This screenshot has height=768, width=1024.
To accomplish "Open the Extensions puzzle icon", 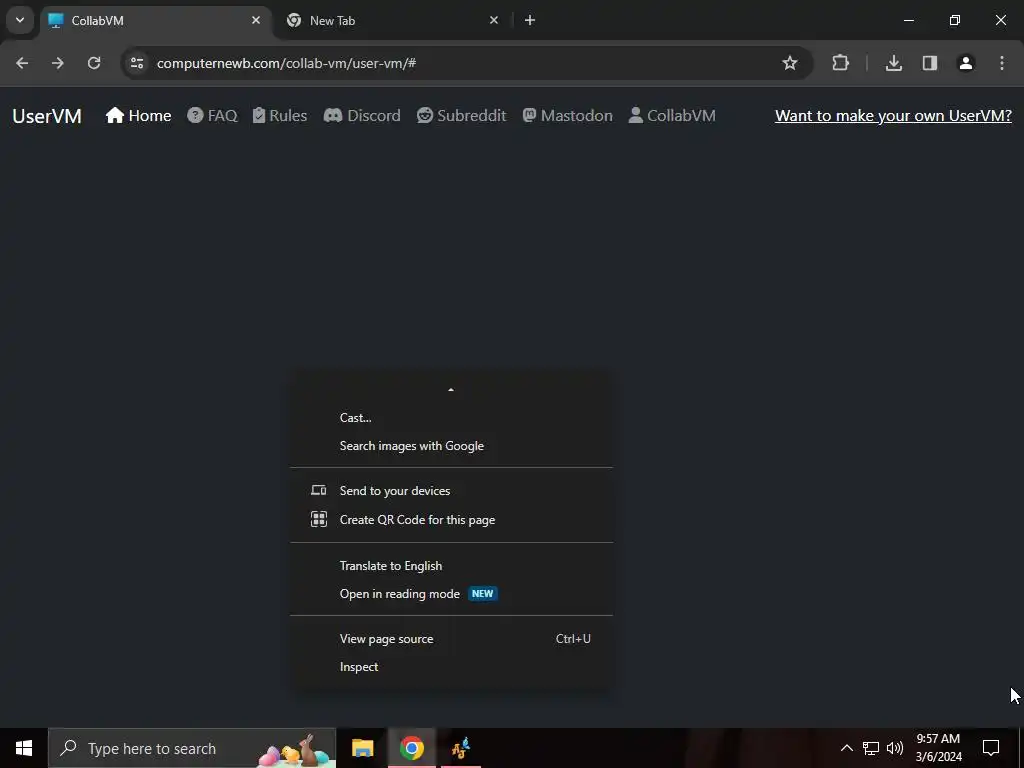I will (x=840, y=63).
